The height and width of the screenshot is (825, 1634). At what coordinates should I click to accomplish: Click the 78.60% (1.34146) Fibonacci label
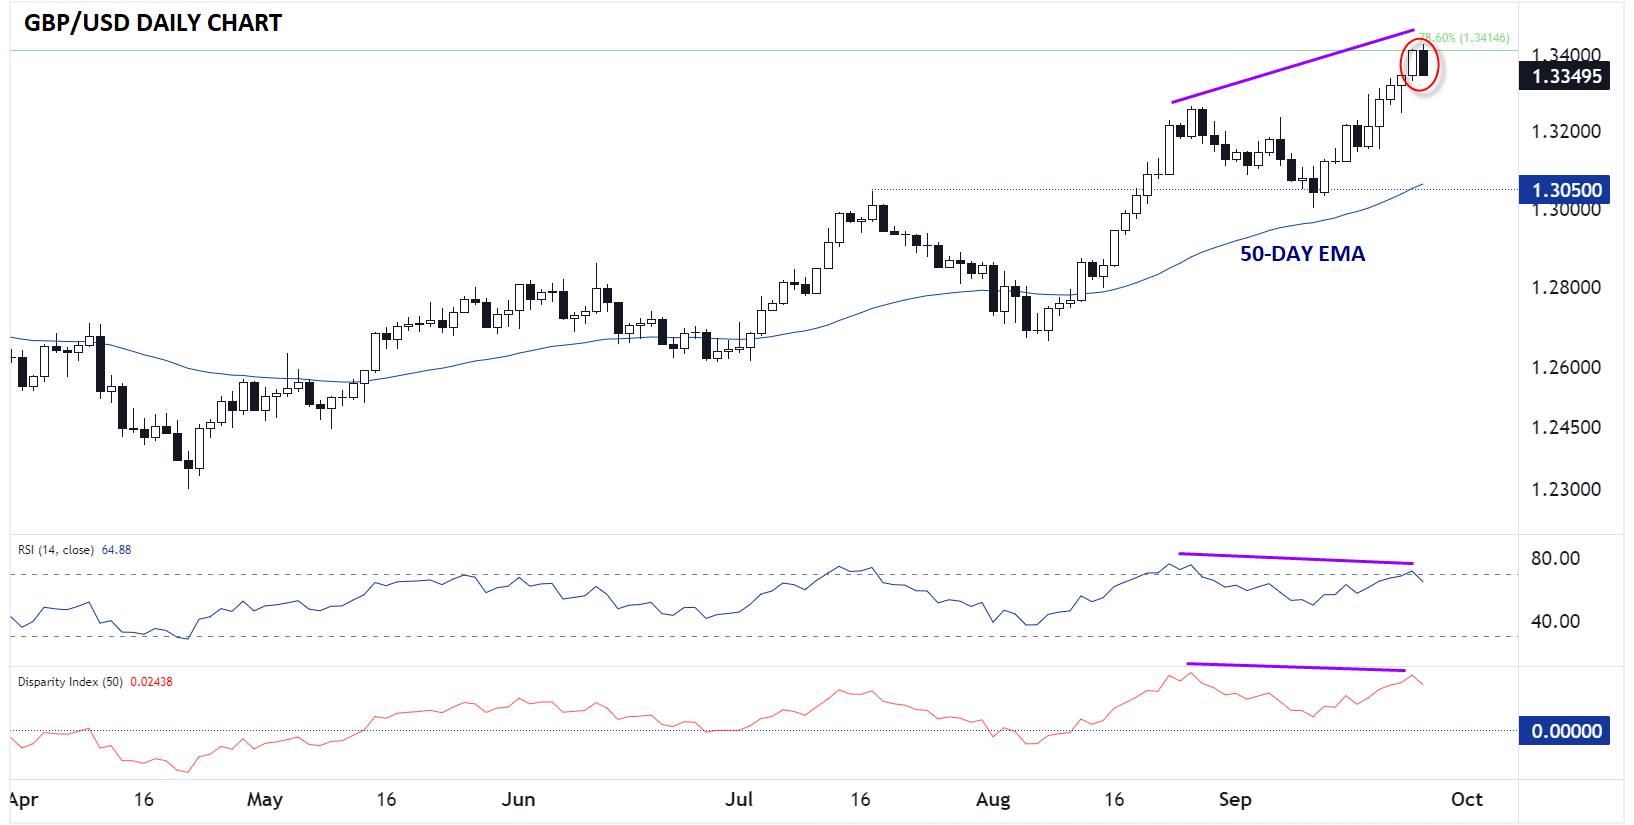[x=1464, y=38]
